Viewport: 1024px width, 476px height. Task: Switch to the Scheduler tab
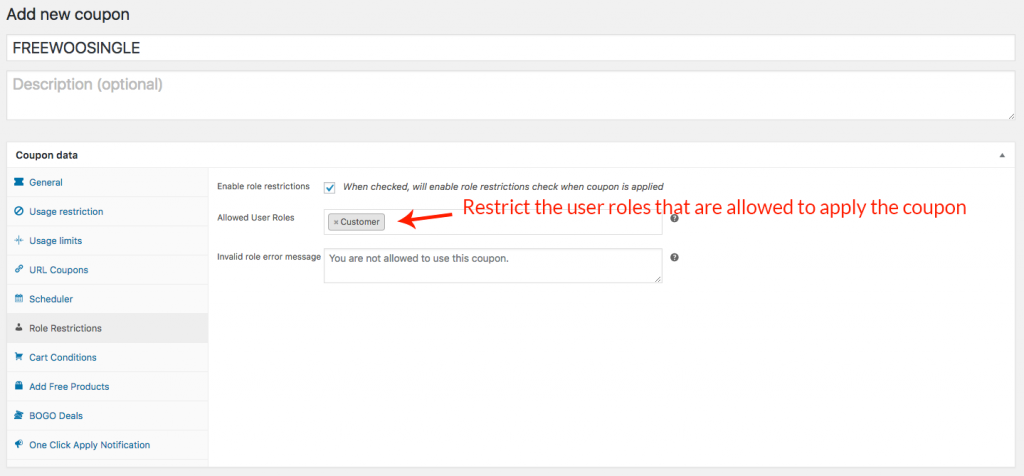point(108,299)
